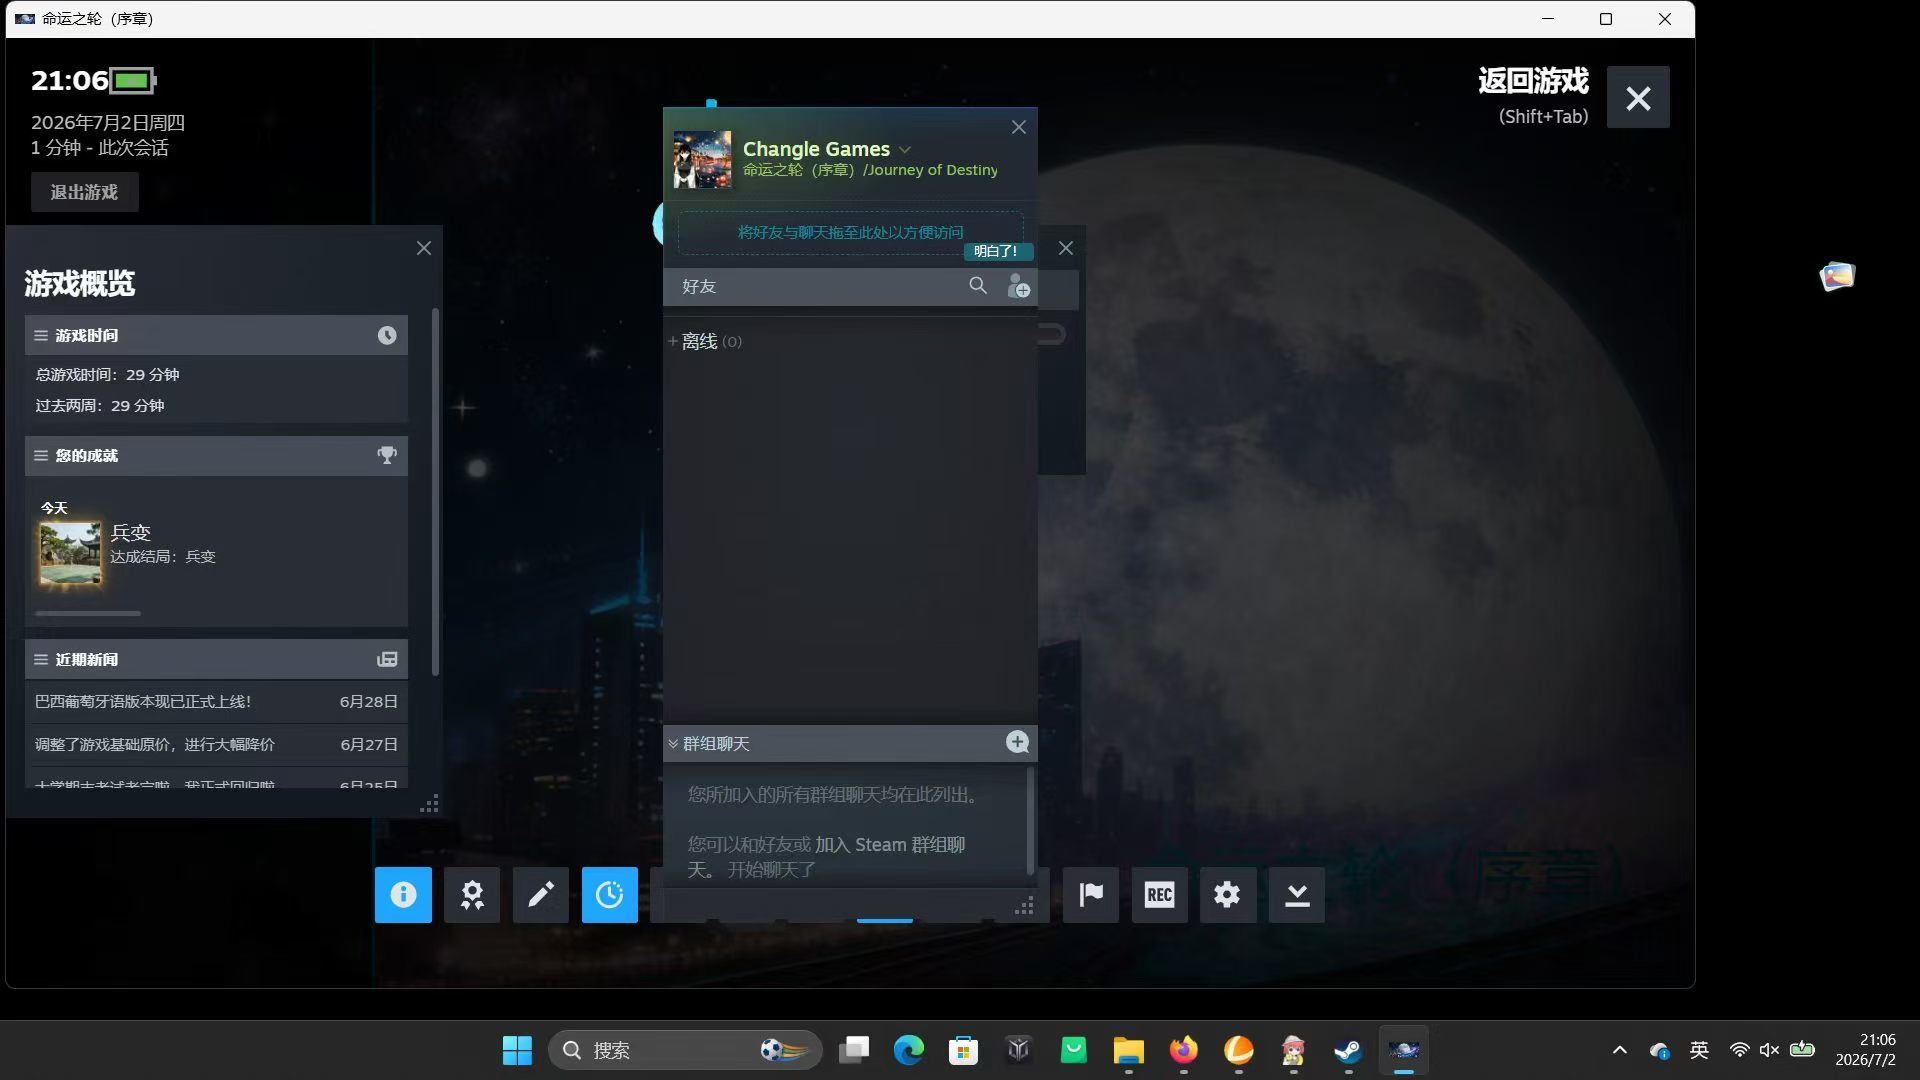Open the Windows Start menu
1920x1080 pixels.
[517, 1050]
